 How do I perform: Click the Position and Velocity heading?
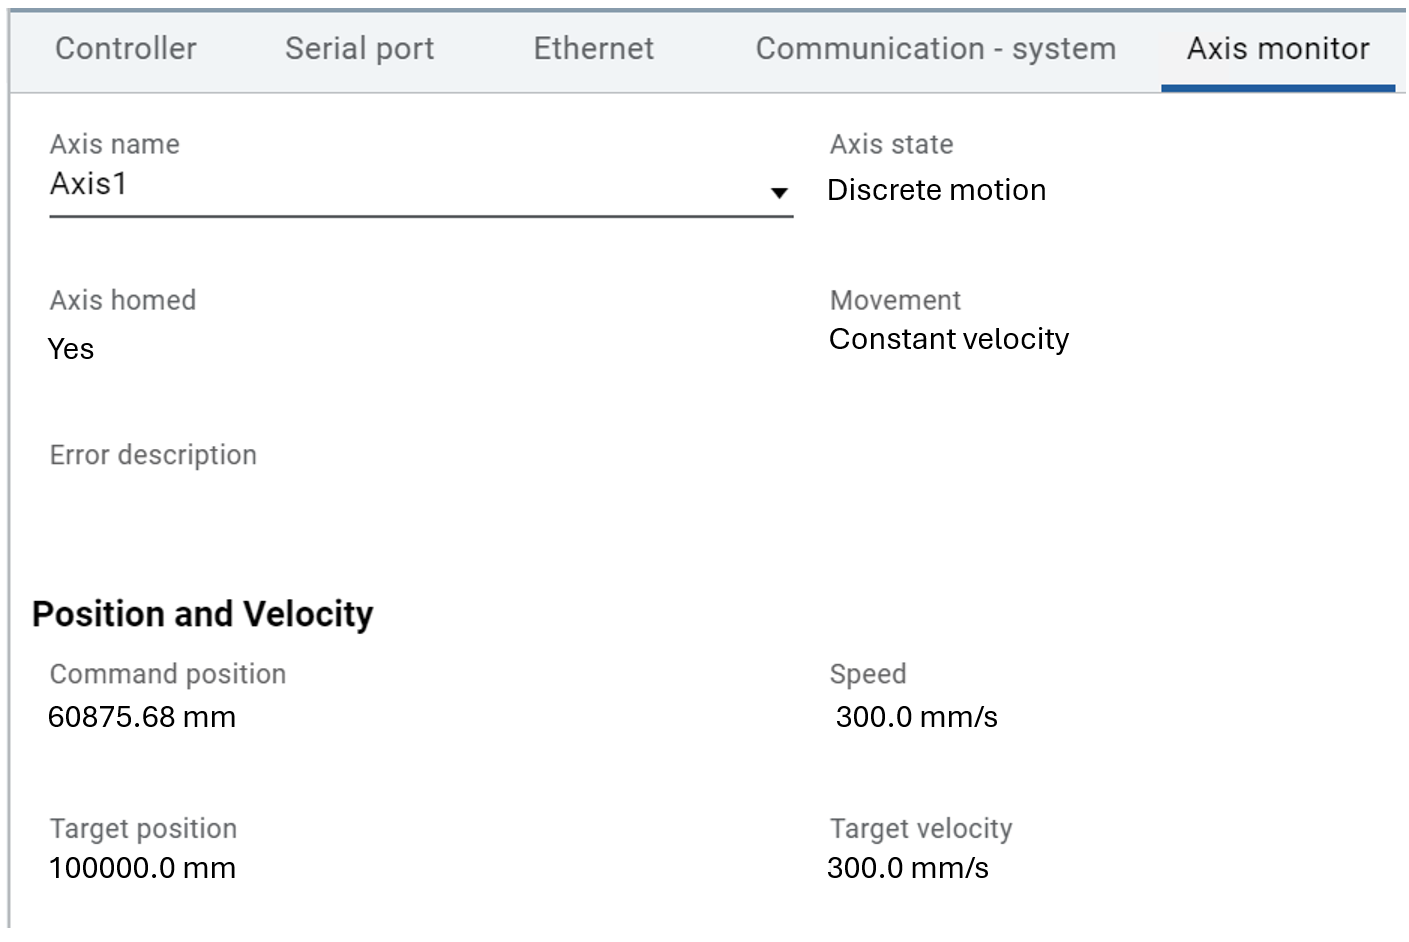click(202, 614)
